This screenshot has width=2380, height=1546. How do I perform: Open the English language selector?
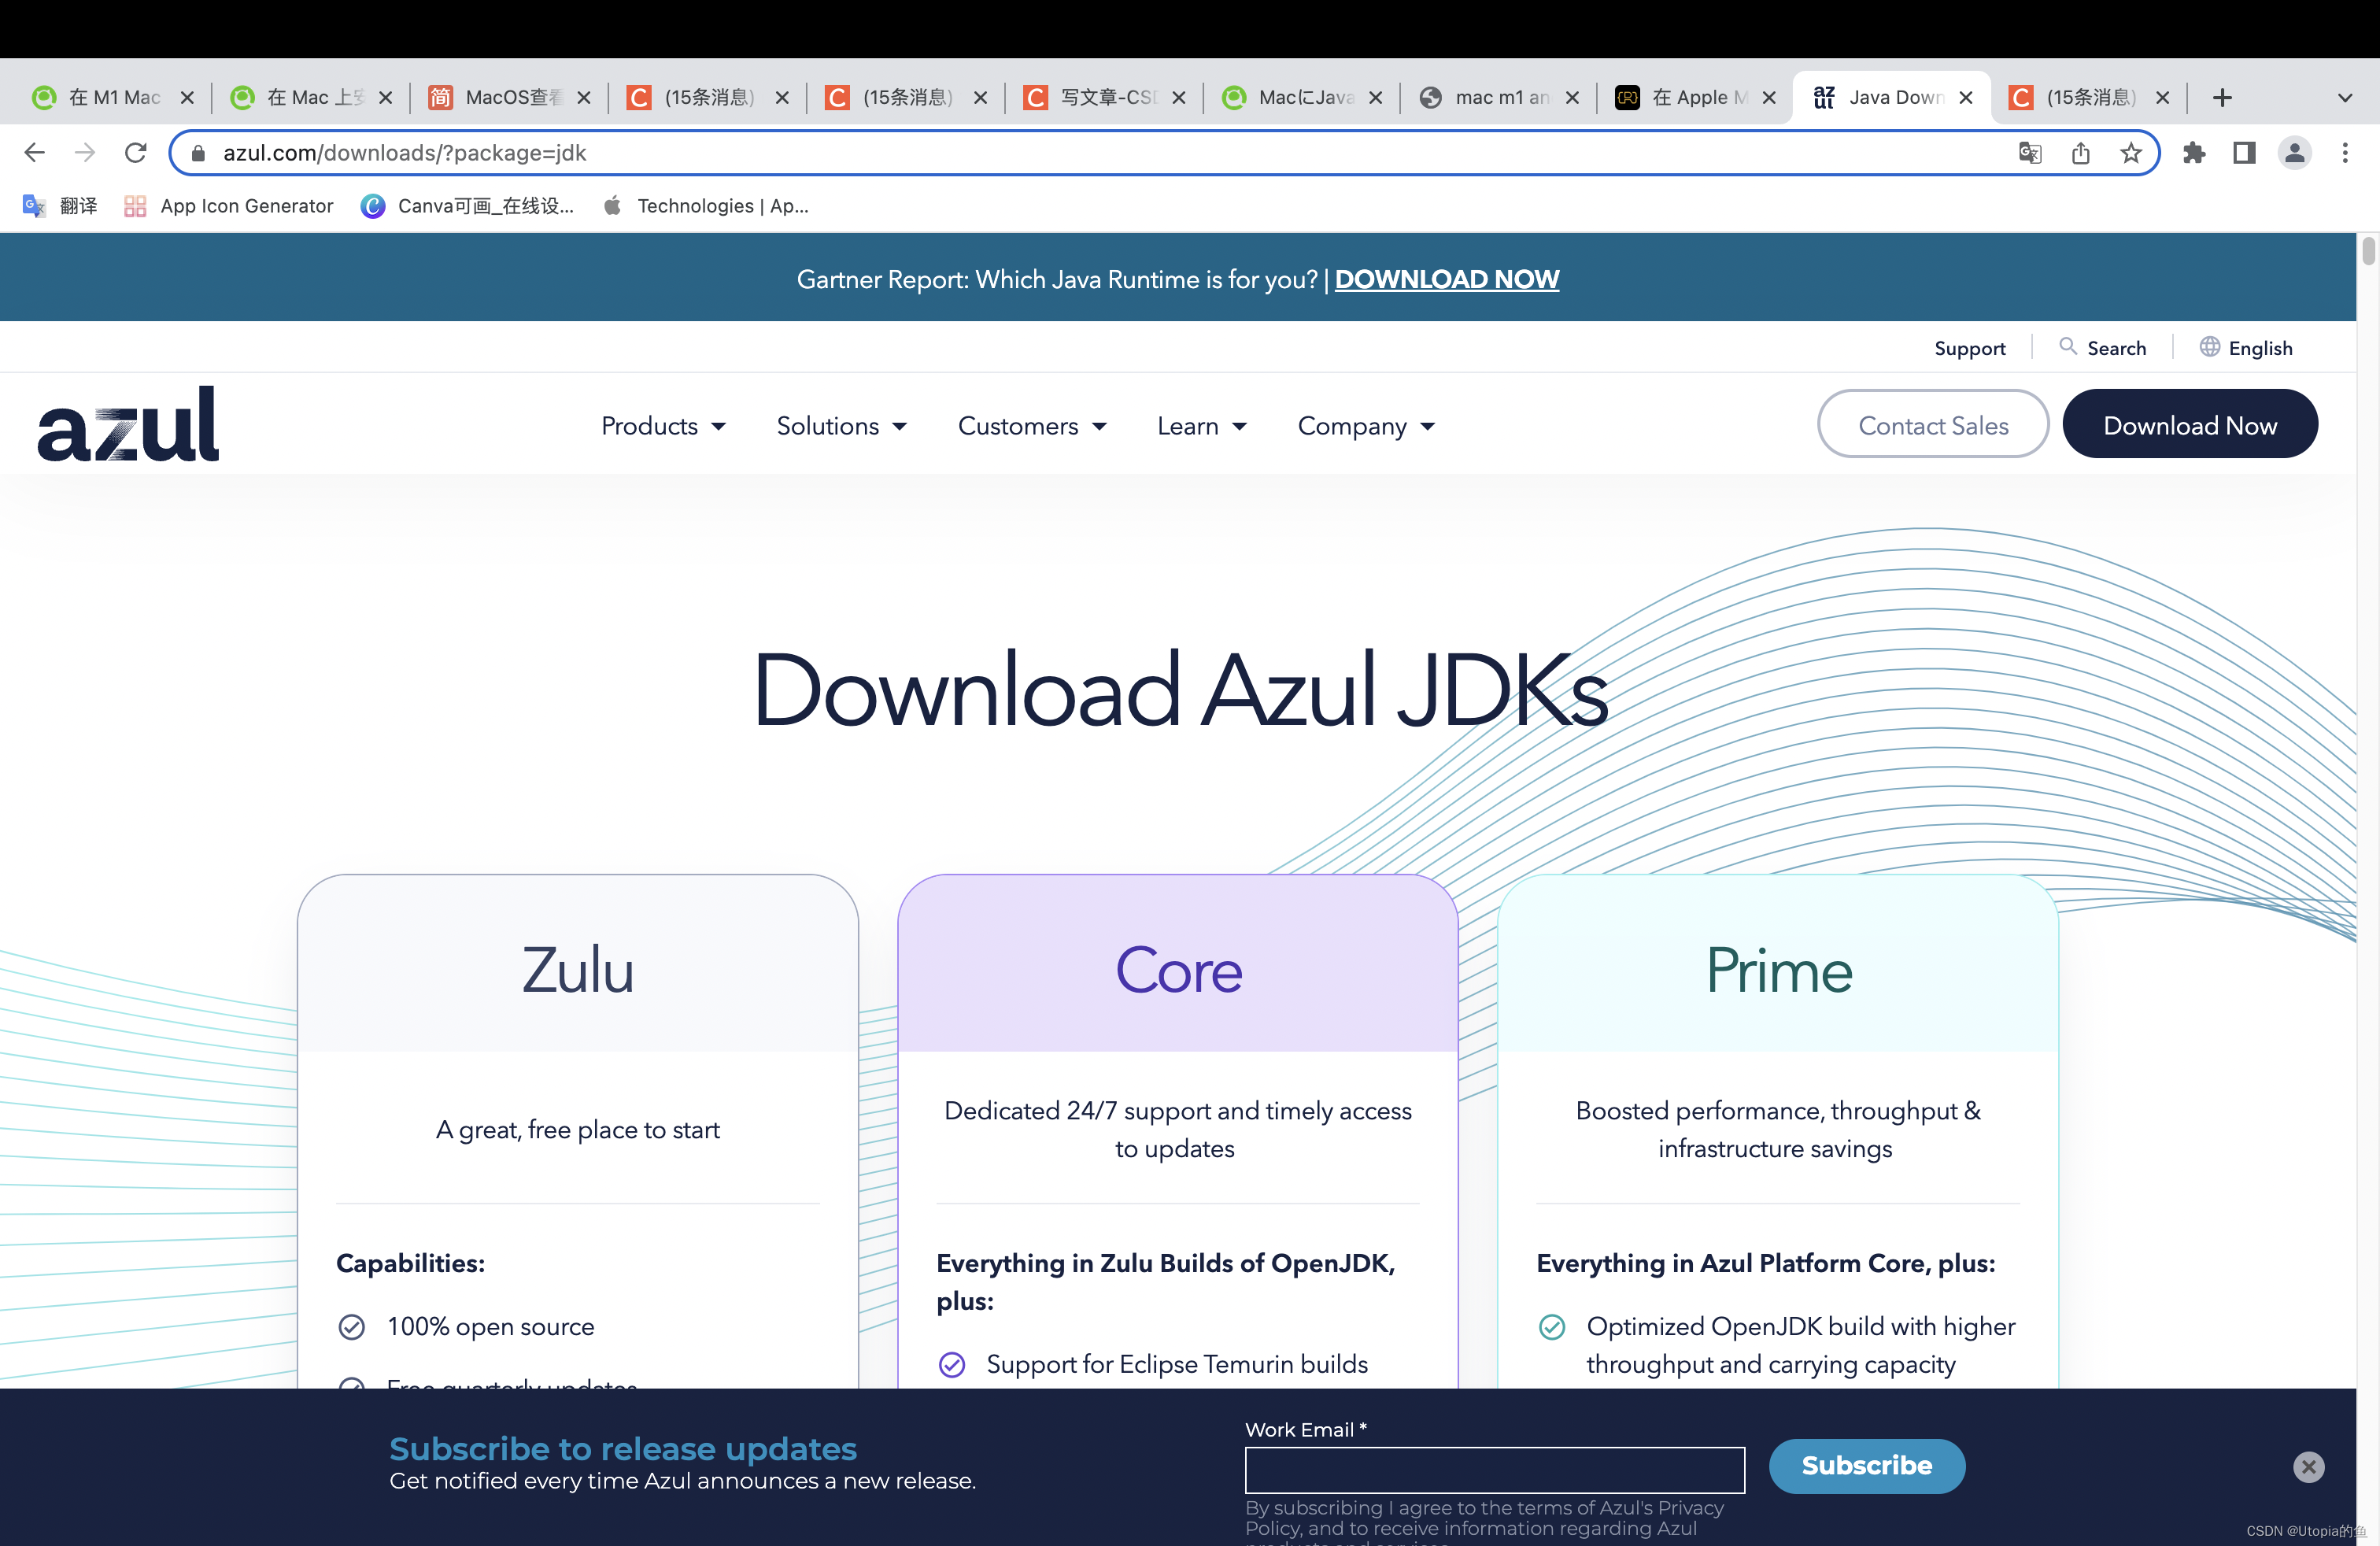2246,348
